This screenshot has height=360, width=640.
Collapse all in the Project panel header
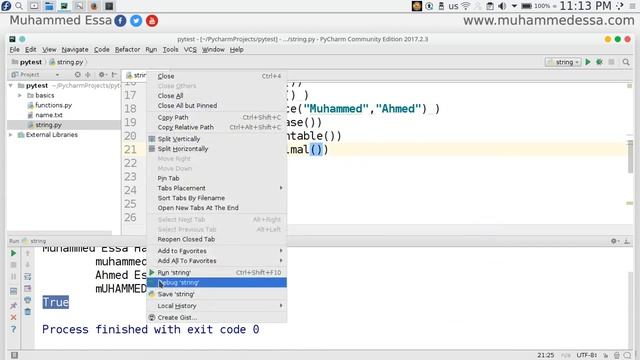tap(87, 75)
